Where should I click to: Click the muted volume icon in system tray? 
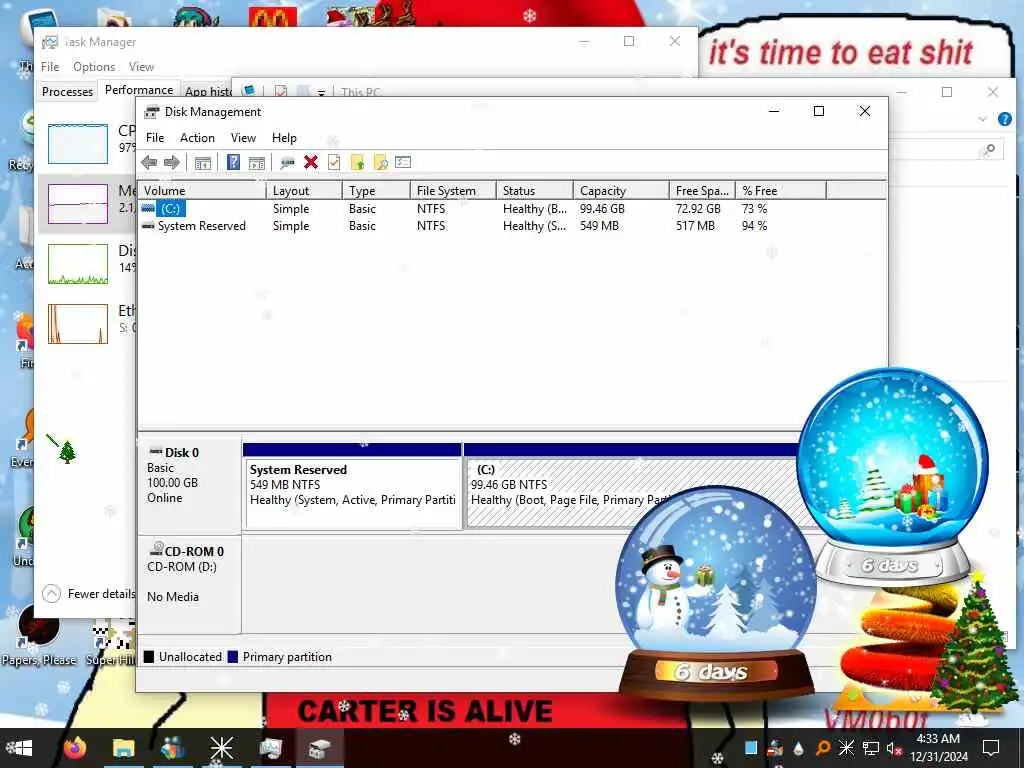(x=894, y=748)
